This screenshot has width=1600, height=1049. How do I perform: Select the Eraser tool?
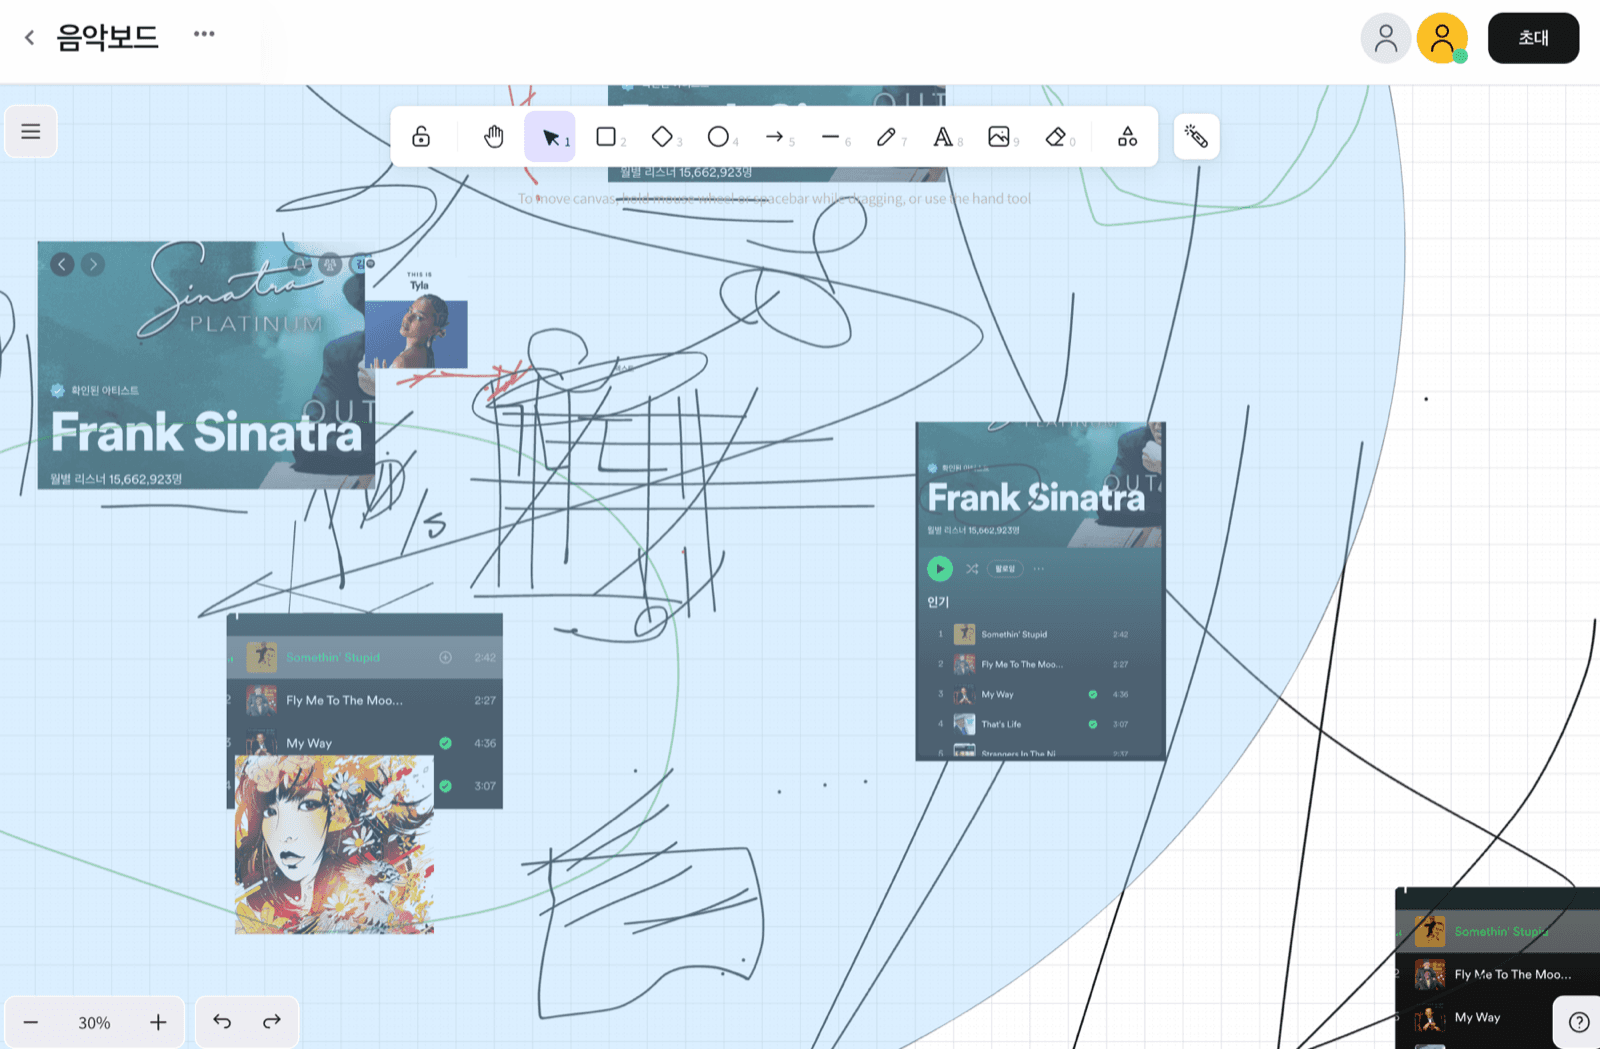click(1055, 137)
